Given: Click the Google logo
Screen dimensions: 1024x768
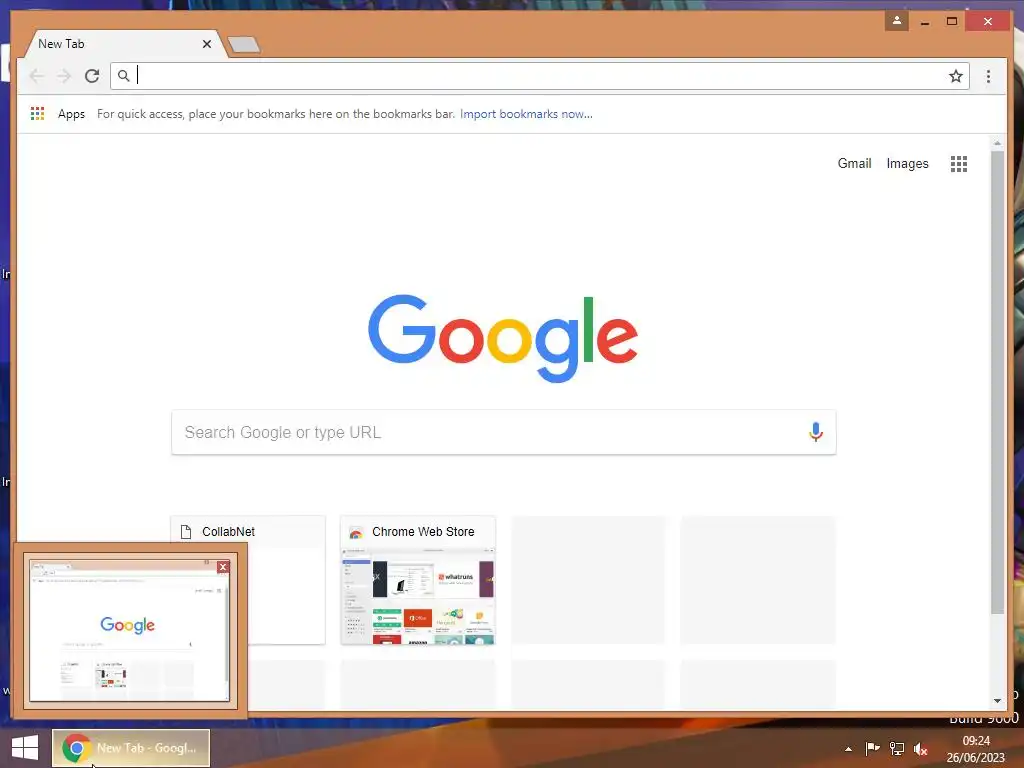Looking at the screenshot, I should pyautogui.click(x=503, y=338).
